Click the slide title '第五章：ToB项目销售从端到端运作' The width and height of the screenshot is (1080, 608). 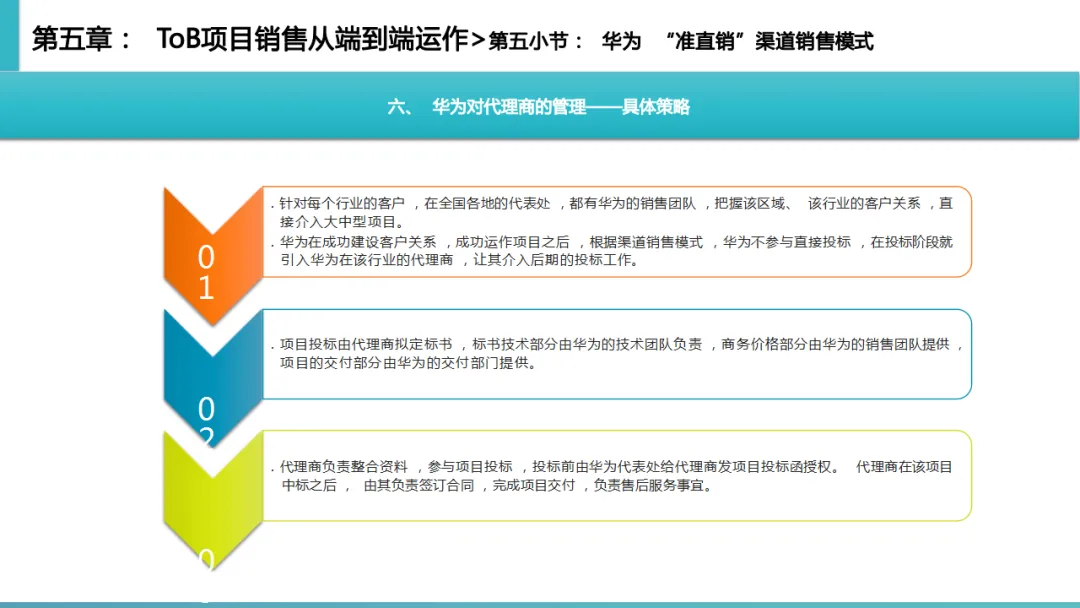click(251, 39)
